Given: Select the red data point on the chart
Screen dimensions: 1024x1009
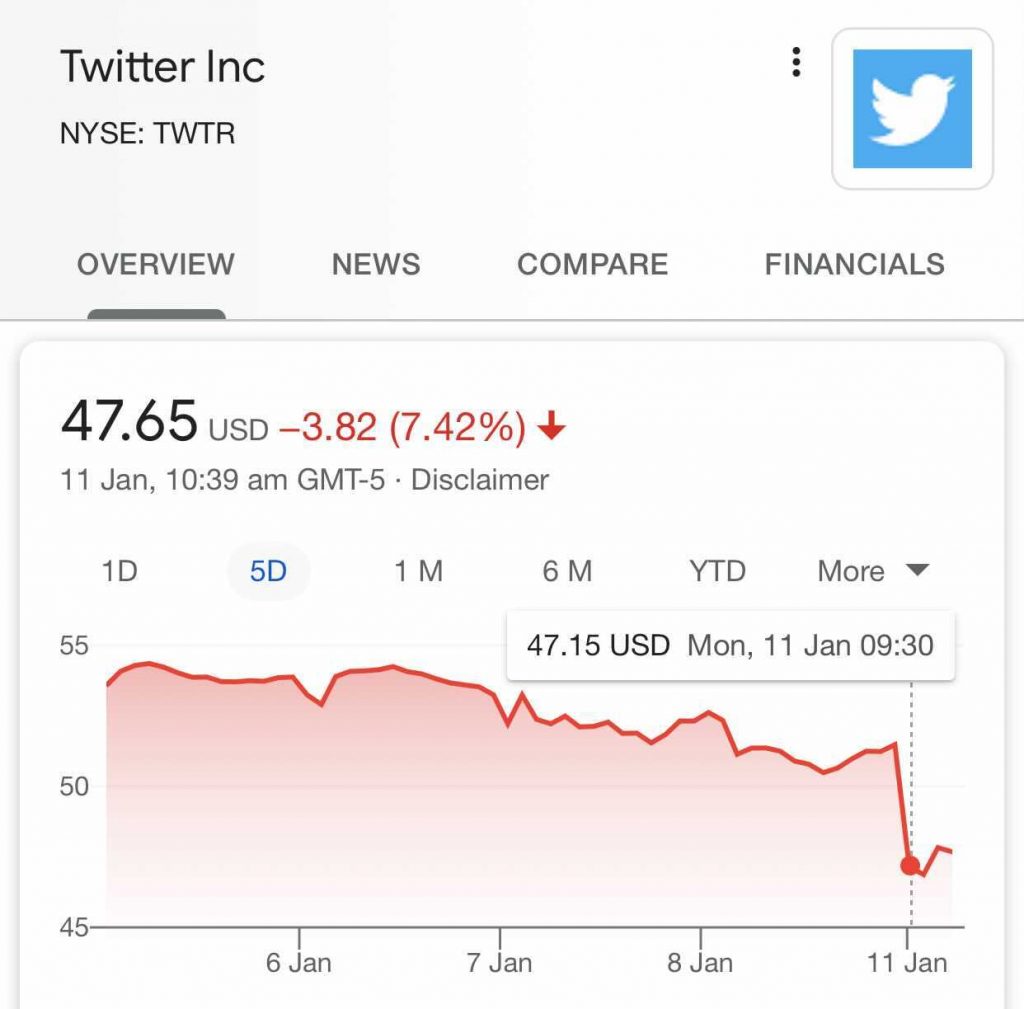Looking at the screenshot, I should (909, 867).
